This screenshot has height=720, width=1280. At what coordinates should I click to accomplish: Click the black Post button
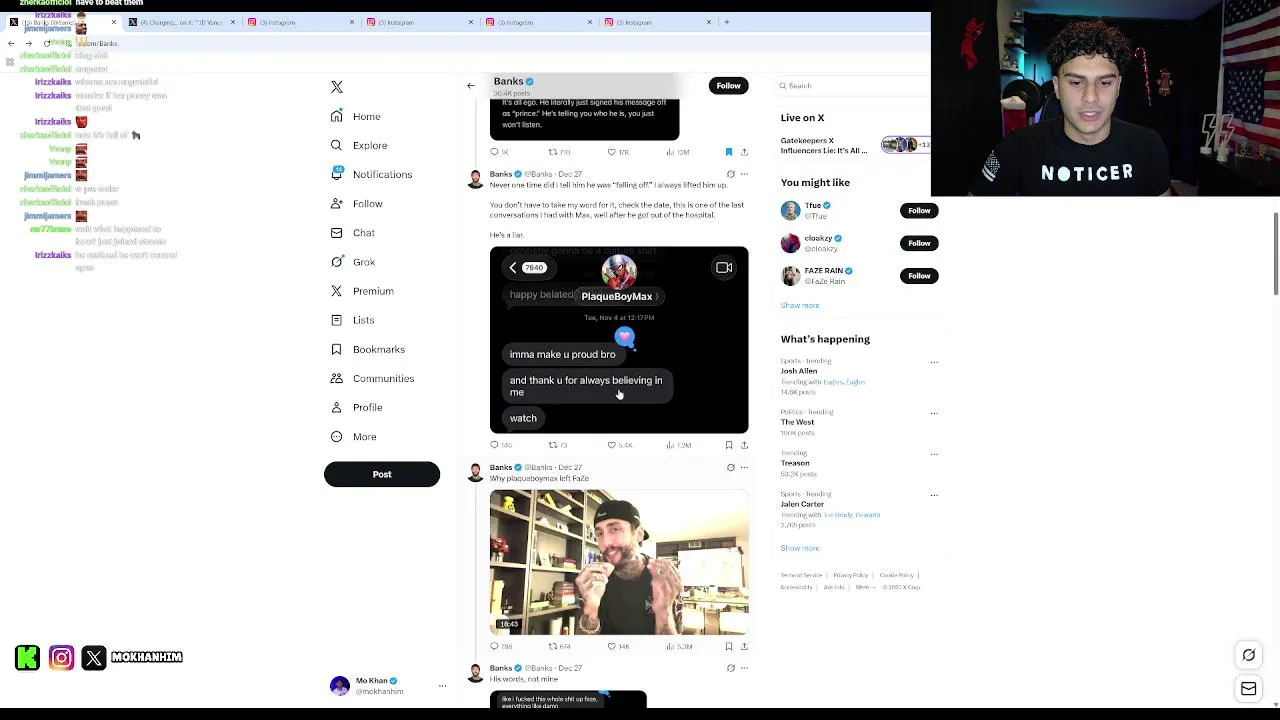(382, 474)
